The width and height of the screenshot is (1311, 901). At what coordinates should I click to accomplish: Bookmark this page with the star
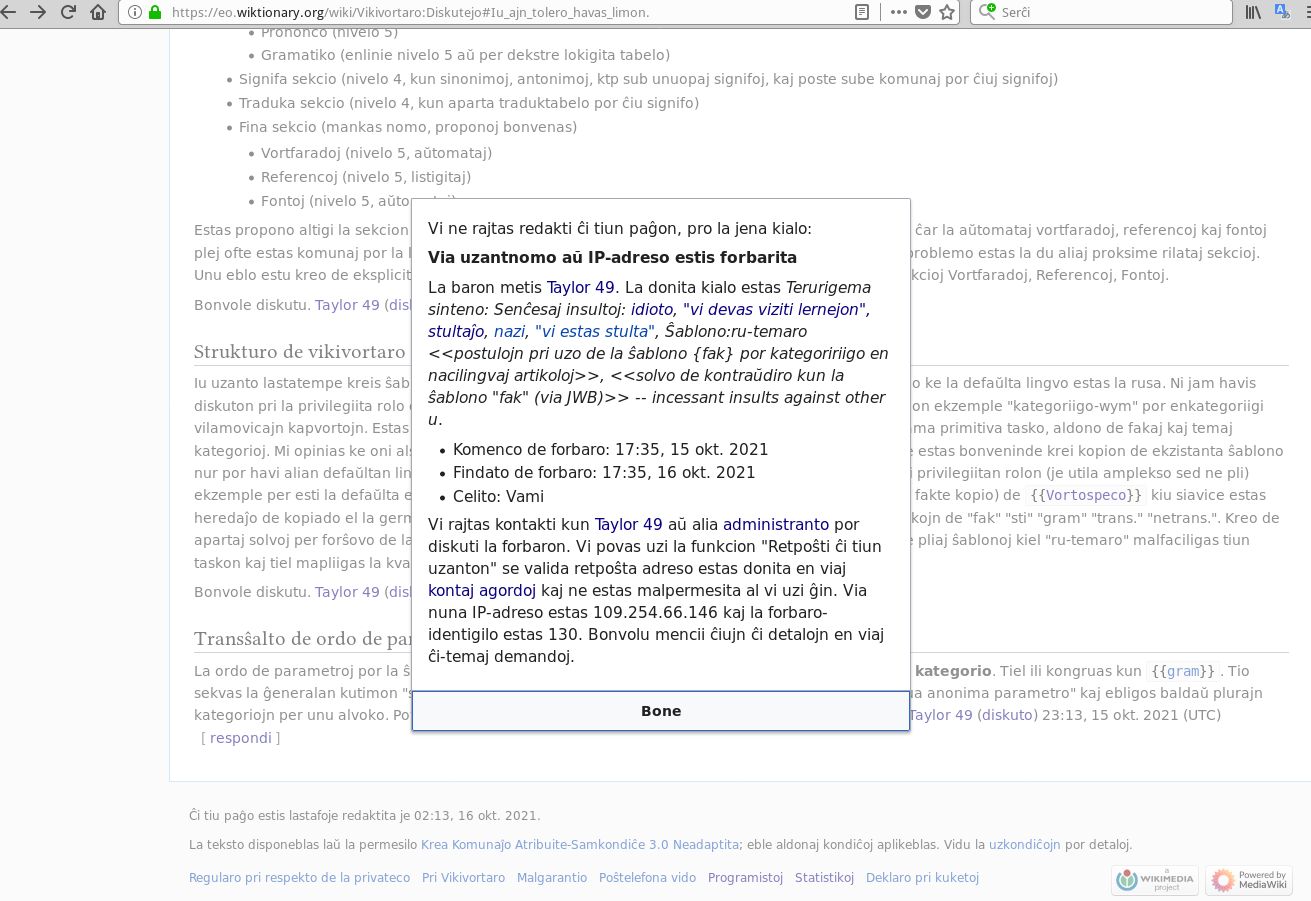point(947,12)
